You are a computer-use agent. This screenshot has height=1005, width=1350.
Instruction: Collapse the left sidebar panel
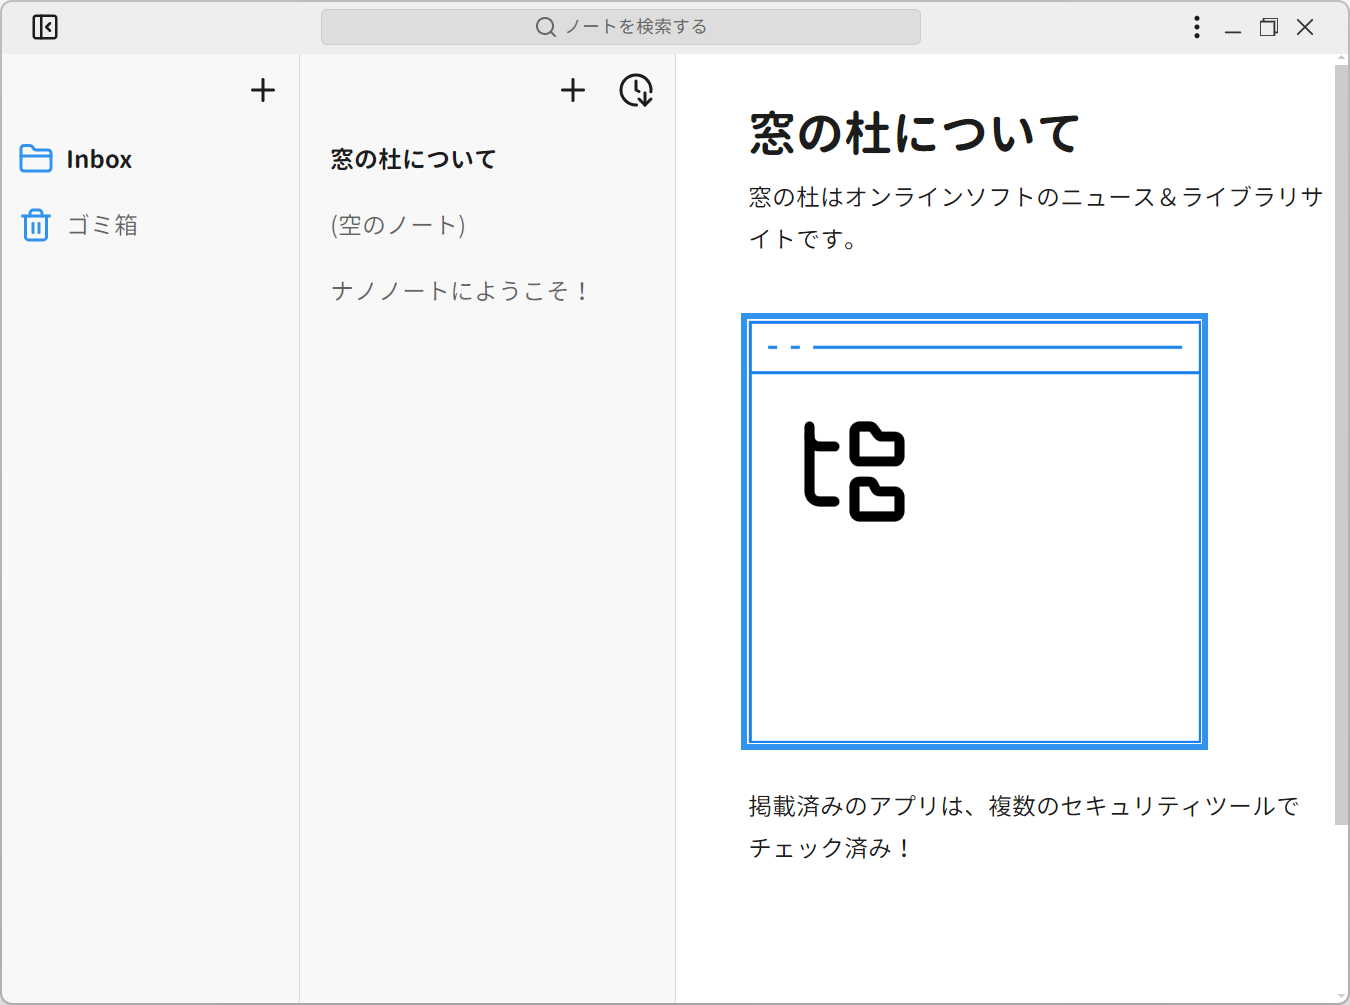pyautogui.click(x=44, y=27)
